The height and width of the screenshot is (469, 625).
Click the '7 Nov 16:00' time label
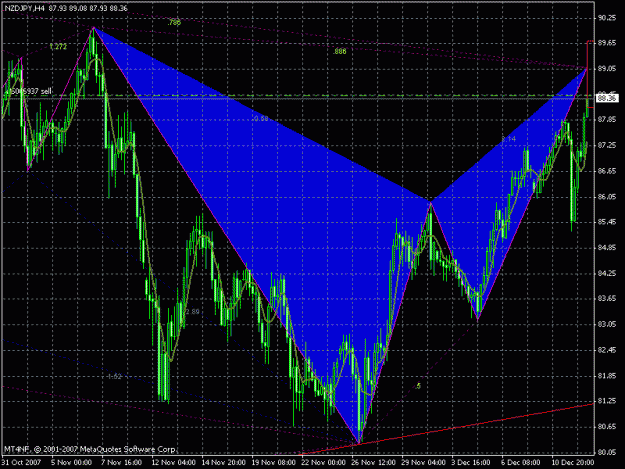[x=122, y=462]
